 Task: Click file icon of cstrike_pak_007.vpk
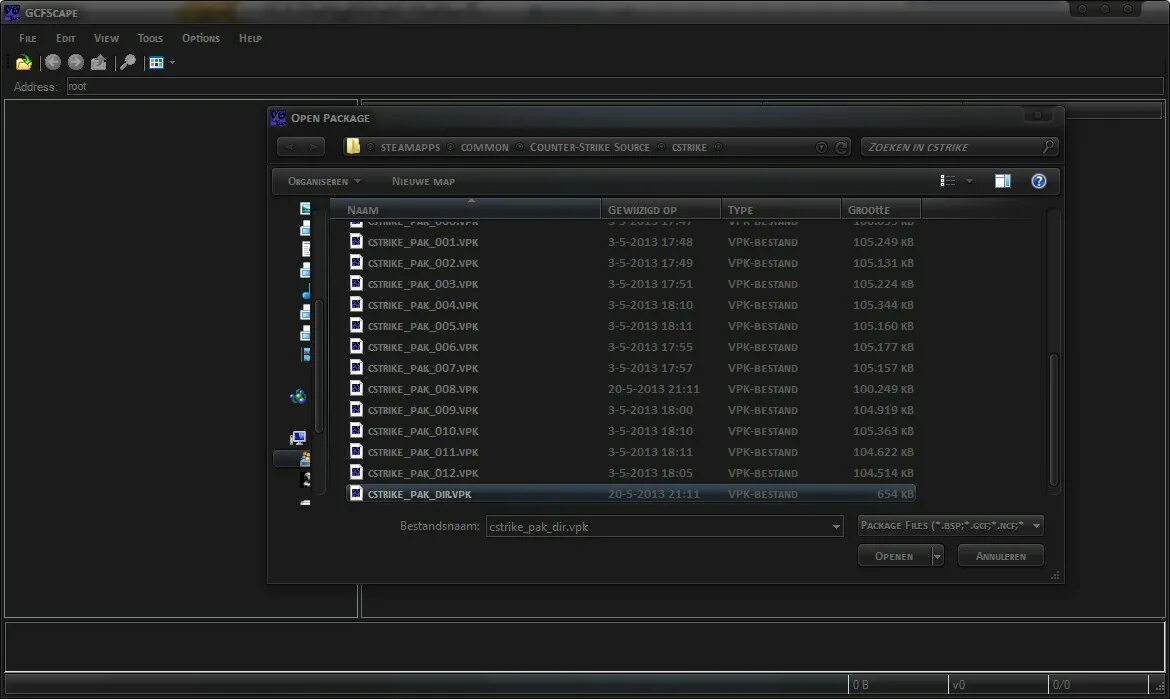point(356,367)
